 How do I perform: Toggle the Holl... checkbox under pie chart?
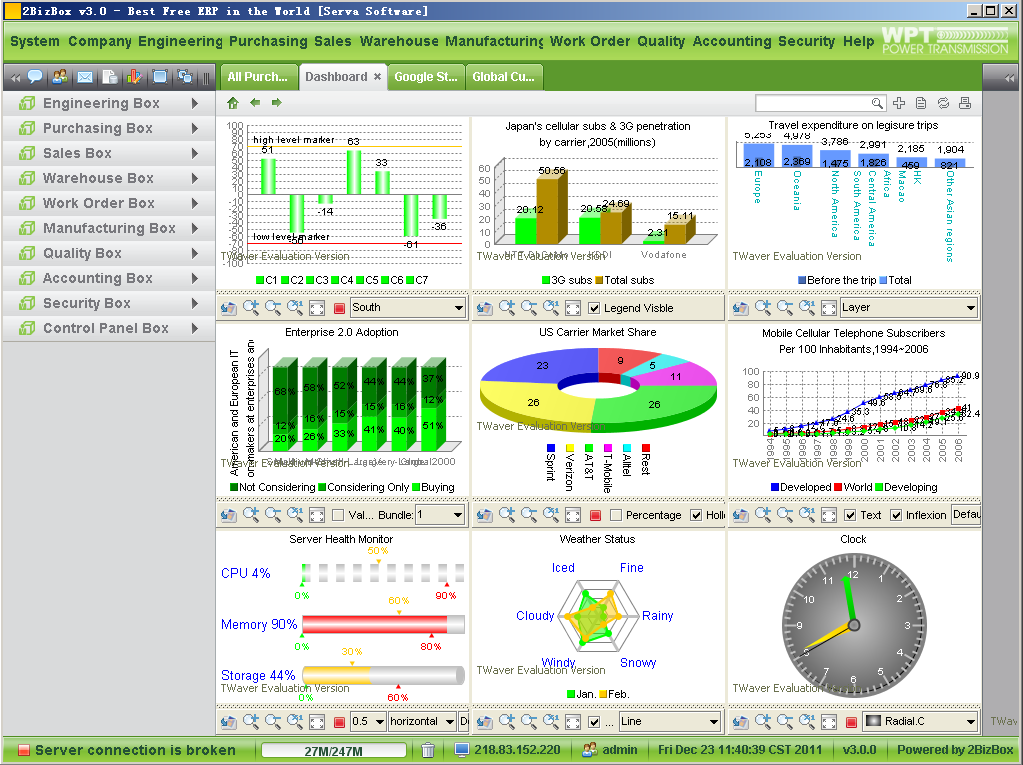[696, 515]
